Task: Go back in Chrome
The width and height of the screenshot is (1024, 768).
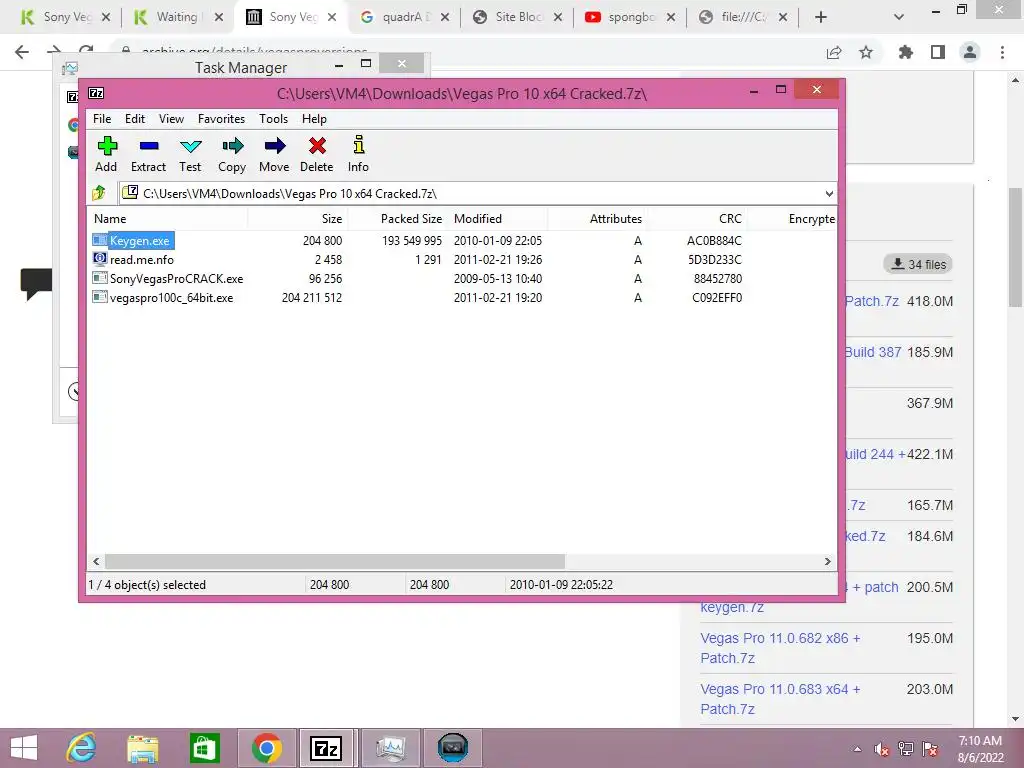Action: pyautogui.click(x=22, y=52)
